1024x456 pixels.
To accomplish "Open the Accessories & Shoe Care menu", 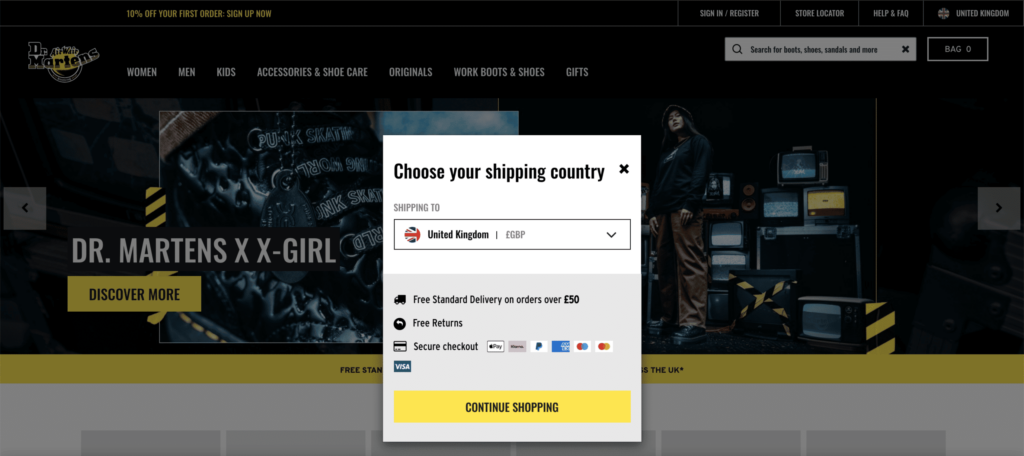I will tap(312, 72).
